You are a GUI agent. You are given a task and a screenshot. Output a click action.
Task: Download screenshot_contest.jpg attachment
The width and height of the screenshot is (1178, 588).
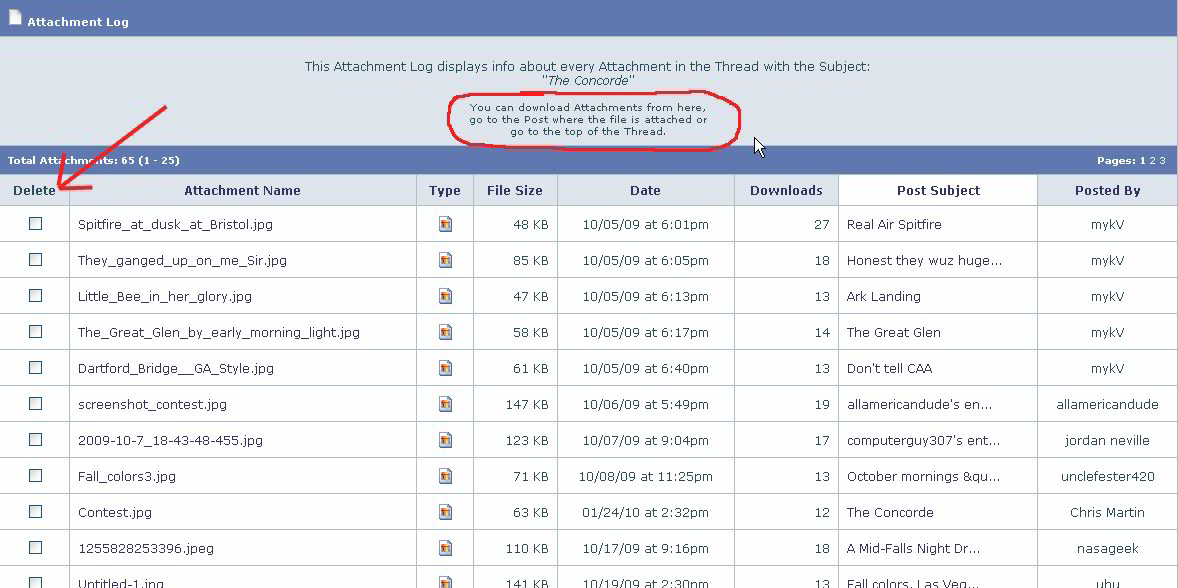152,405
